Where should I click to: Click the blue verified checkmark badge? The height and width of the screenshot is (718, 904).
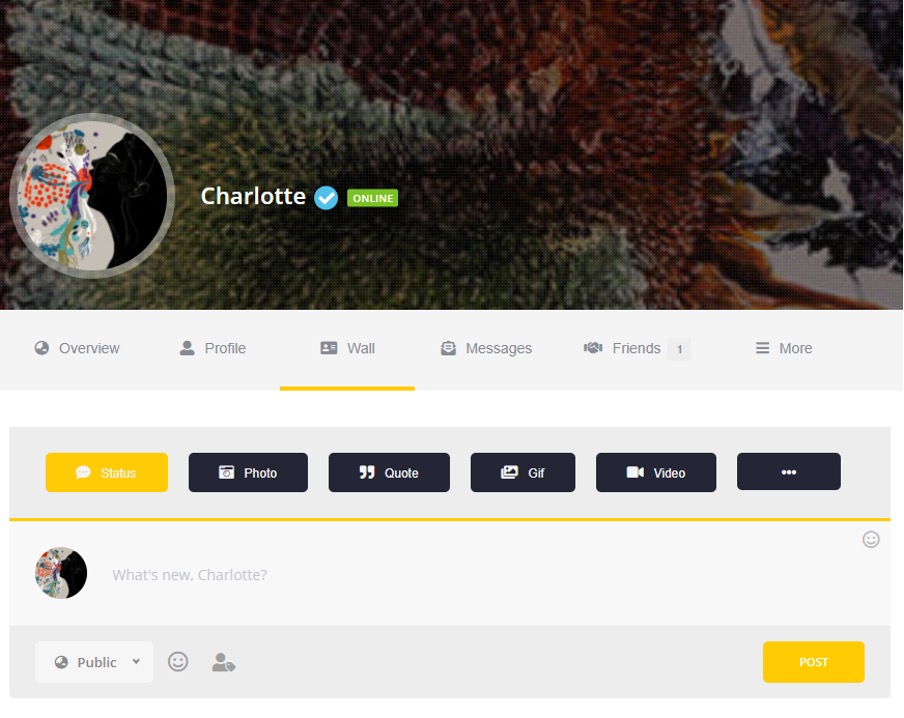(x=326, y=198)
